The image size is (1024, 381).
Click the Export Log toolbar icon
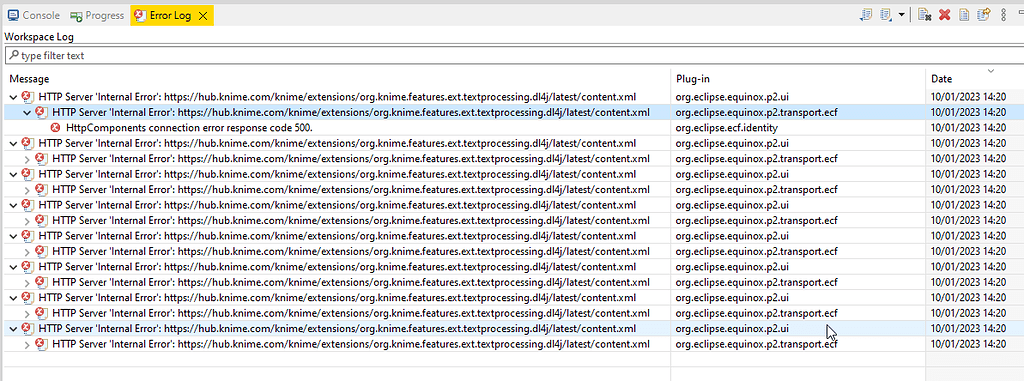click(867, 15)
